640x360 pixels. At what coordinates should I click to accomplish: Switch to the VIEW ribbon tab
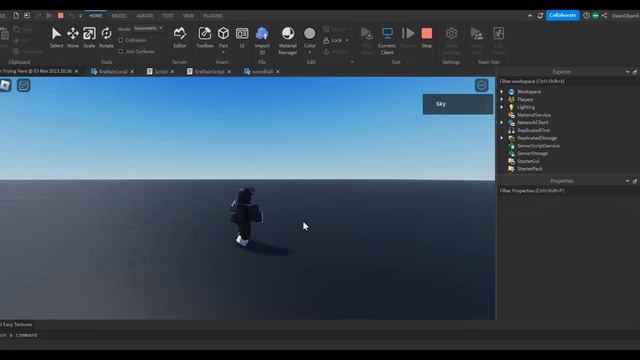tap(188, 16)
